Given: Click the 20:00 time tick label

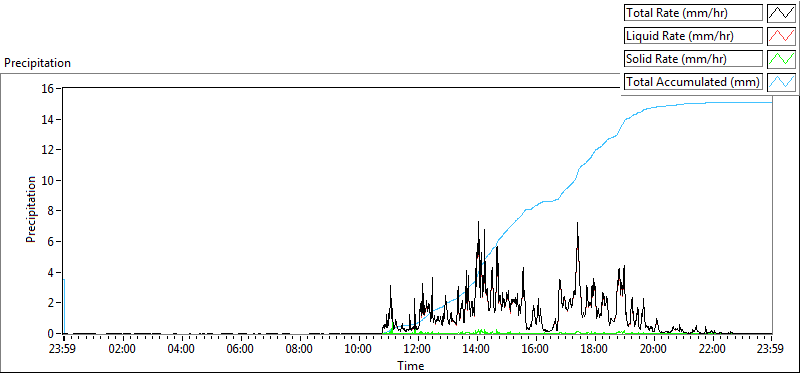Looking at the screenshot, I should point(654,350).
